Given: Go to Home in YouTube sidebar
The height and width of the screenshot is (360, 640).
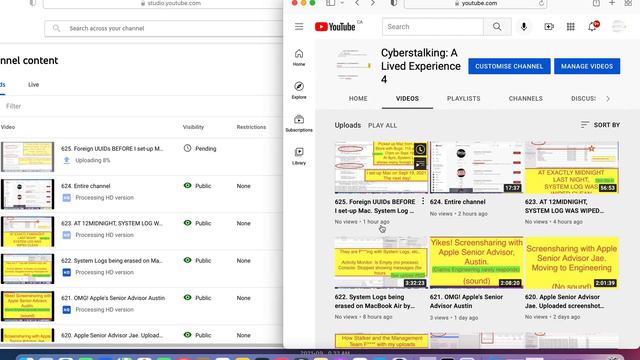Looking at the screenshot, I should click(299, 58).
